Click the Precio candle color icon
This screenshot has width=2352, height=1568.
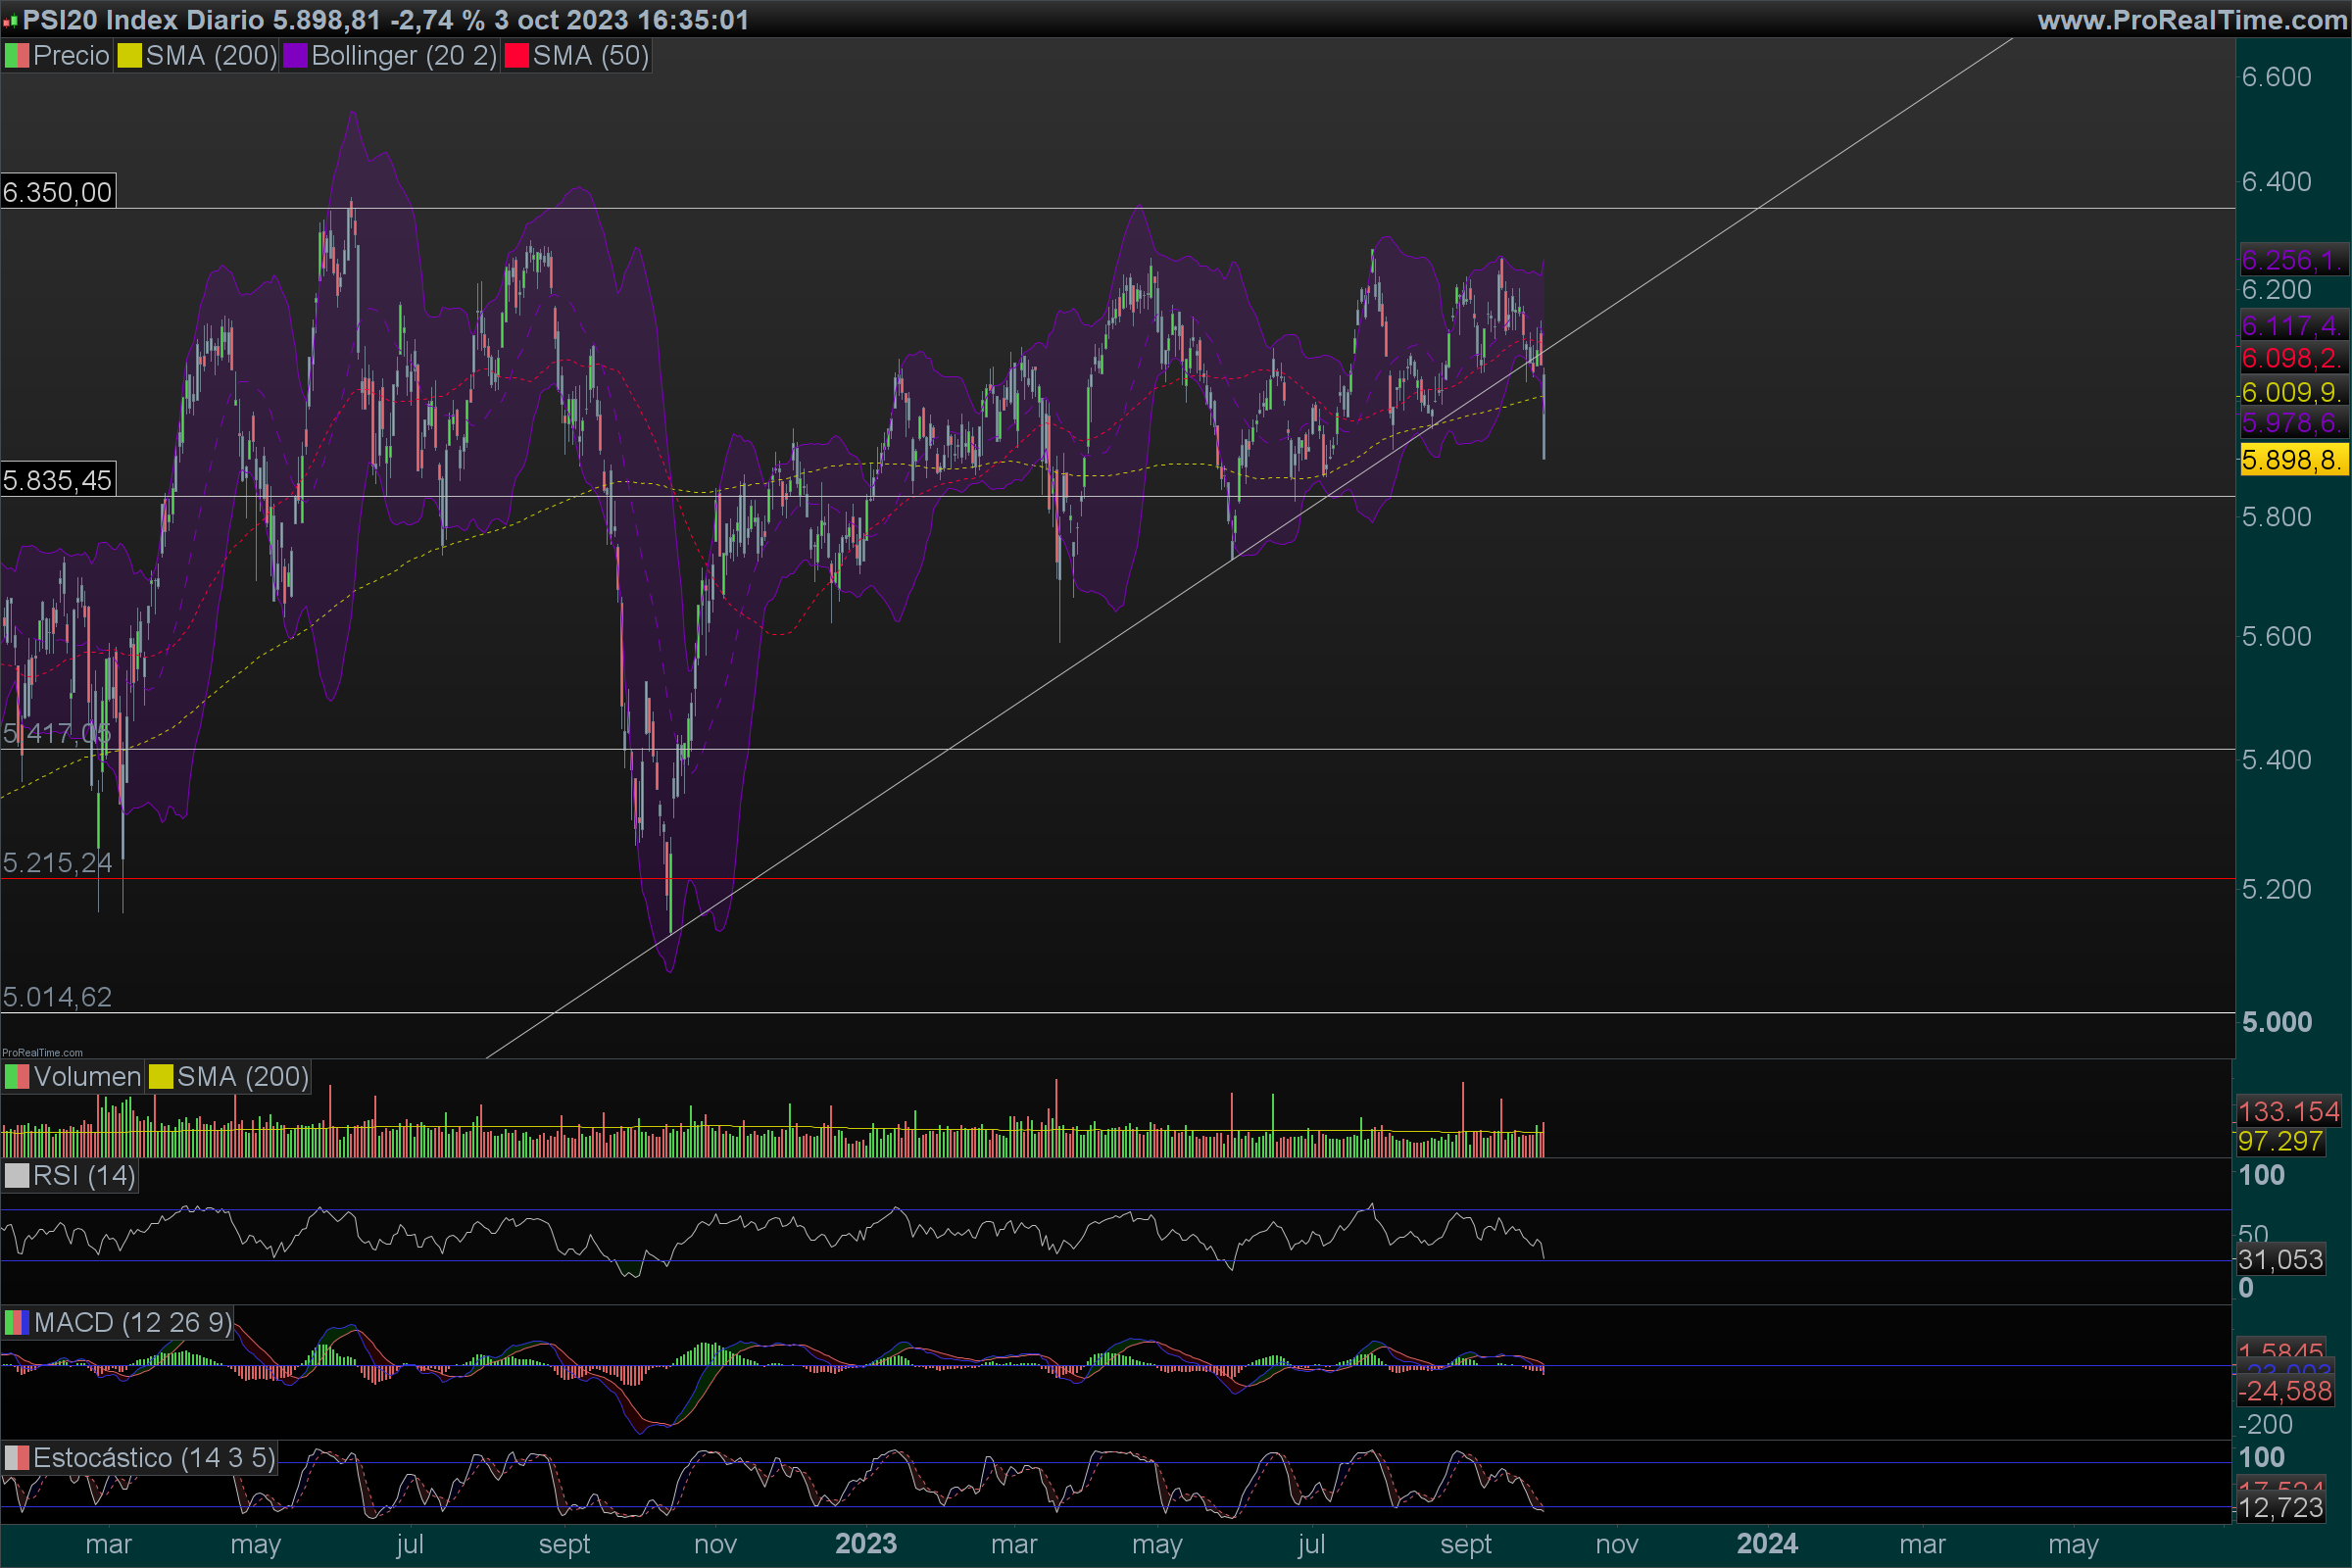click(17, 56)
